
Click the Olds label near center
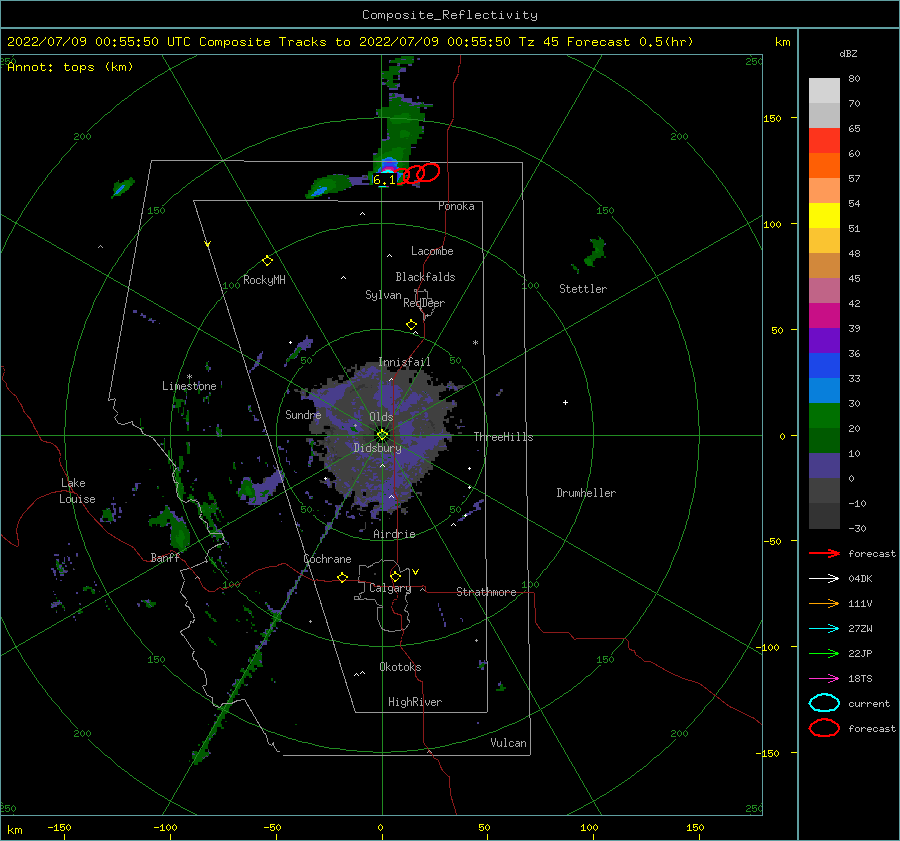tap(381, 417)
